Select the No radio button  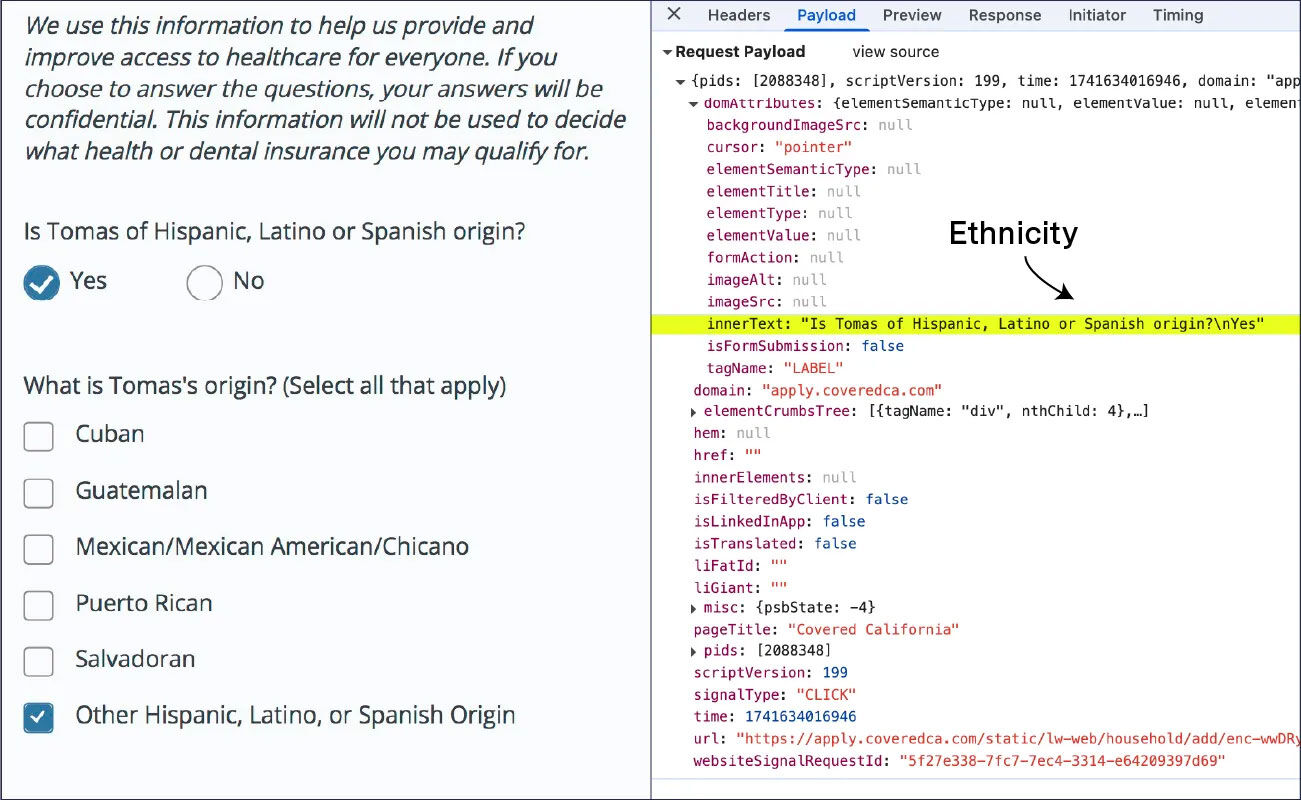(x=204, y=283)
